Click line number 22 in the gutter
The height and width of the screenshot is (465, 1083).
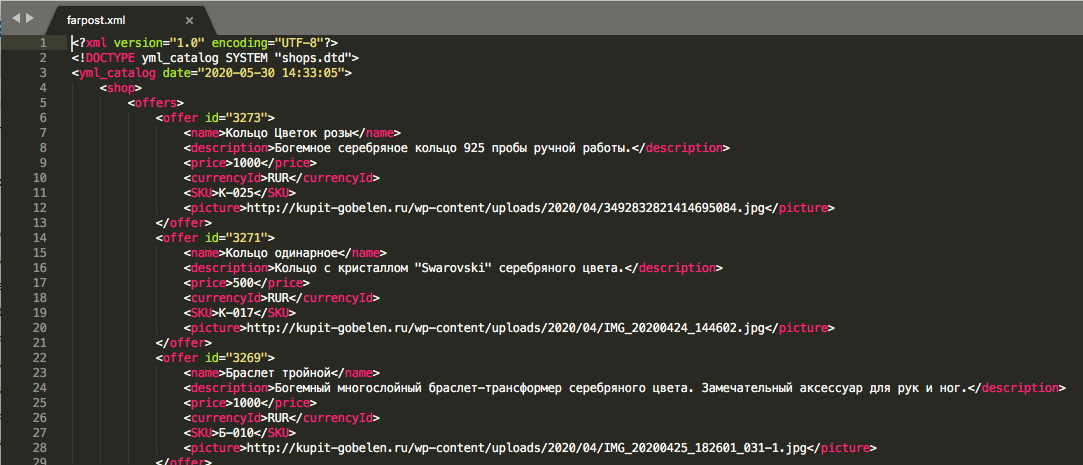pos(39,358)
